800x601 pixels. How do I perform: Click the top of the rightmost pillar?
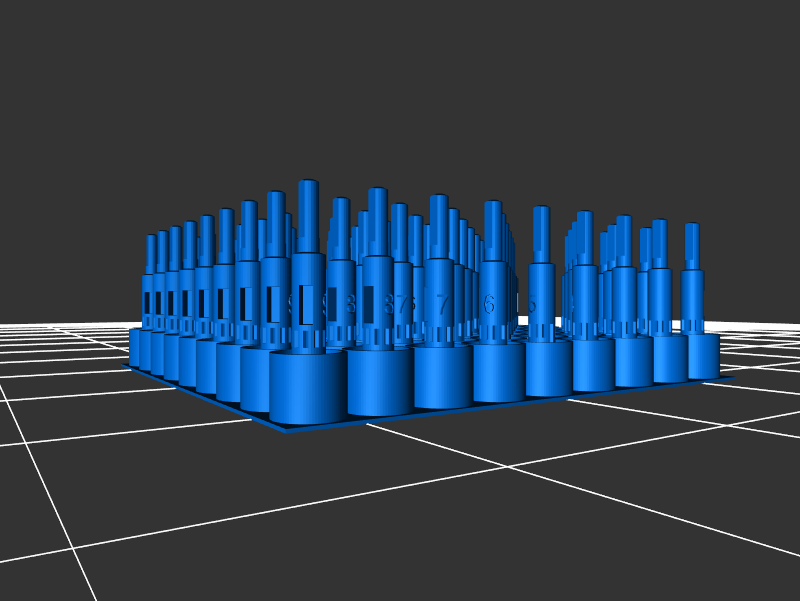692,228
